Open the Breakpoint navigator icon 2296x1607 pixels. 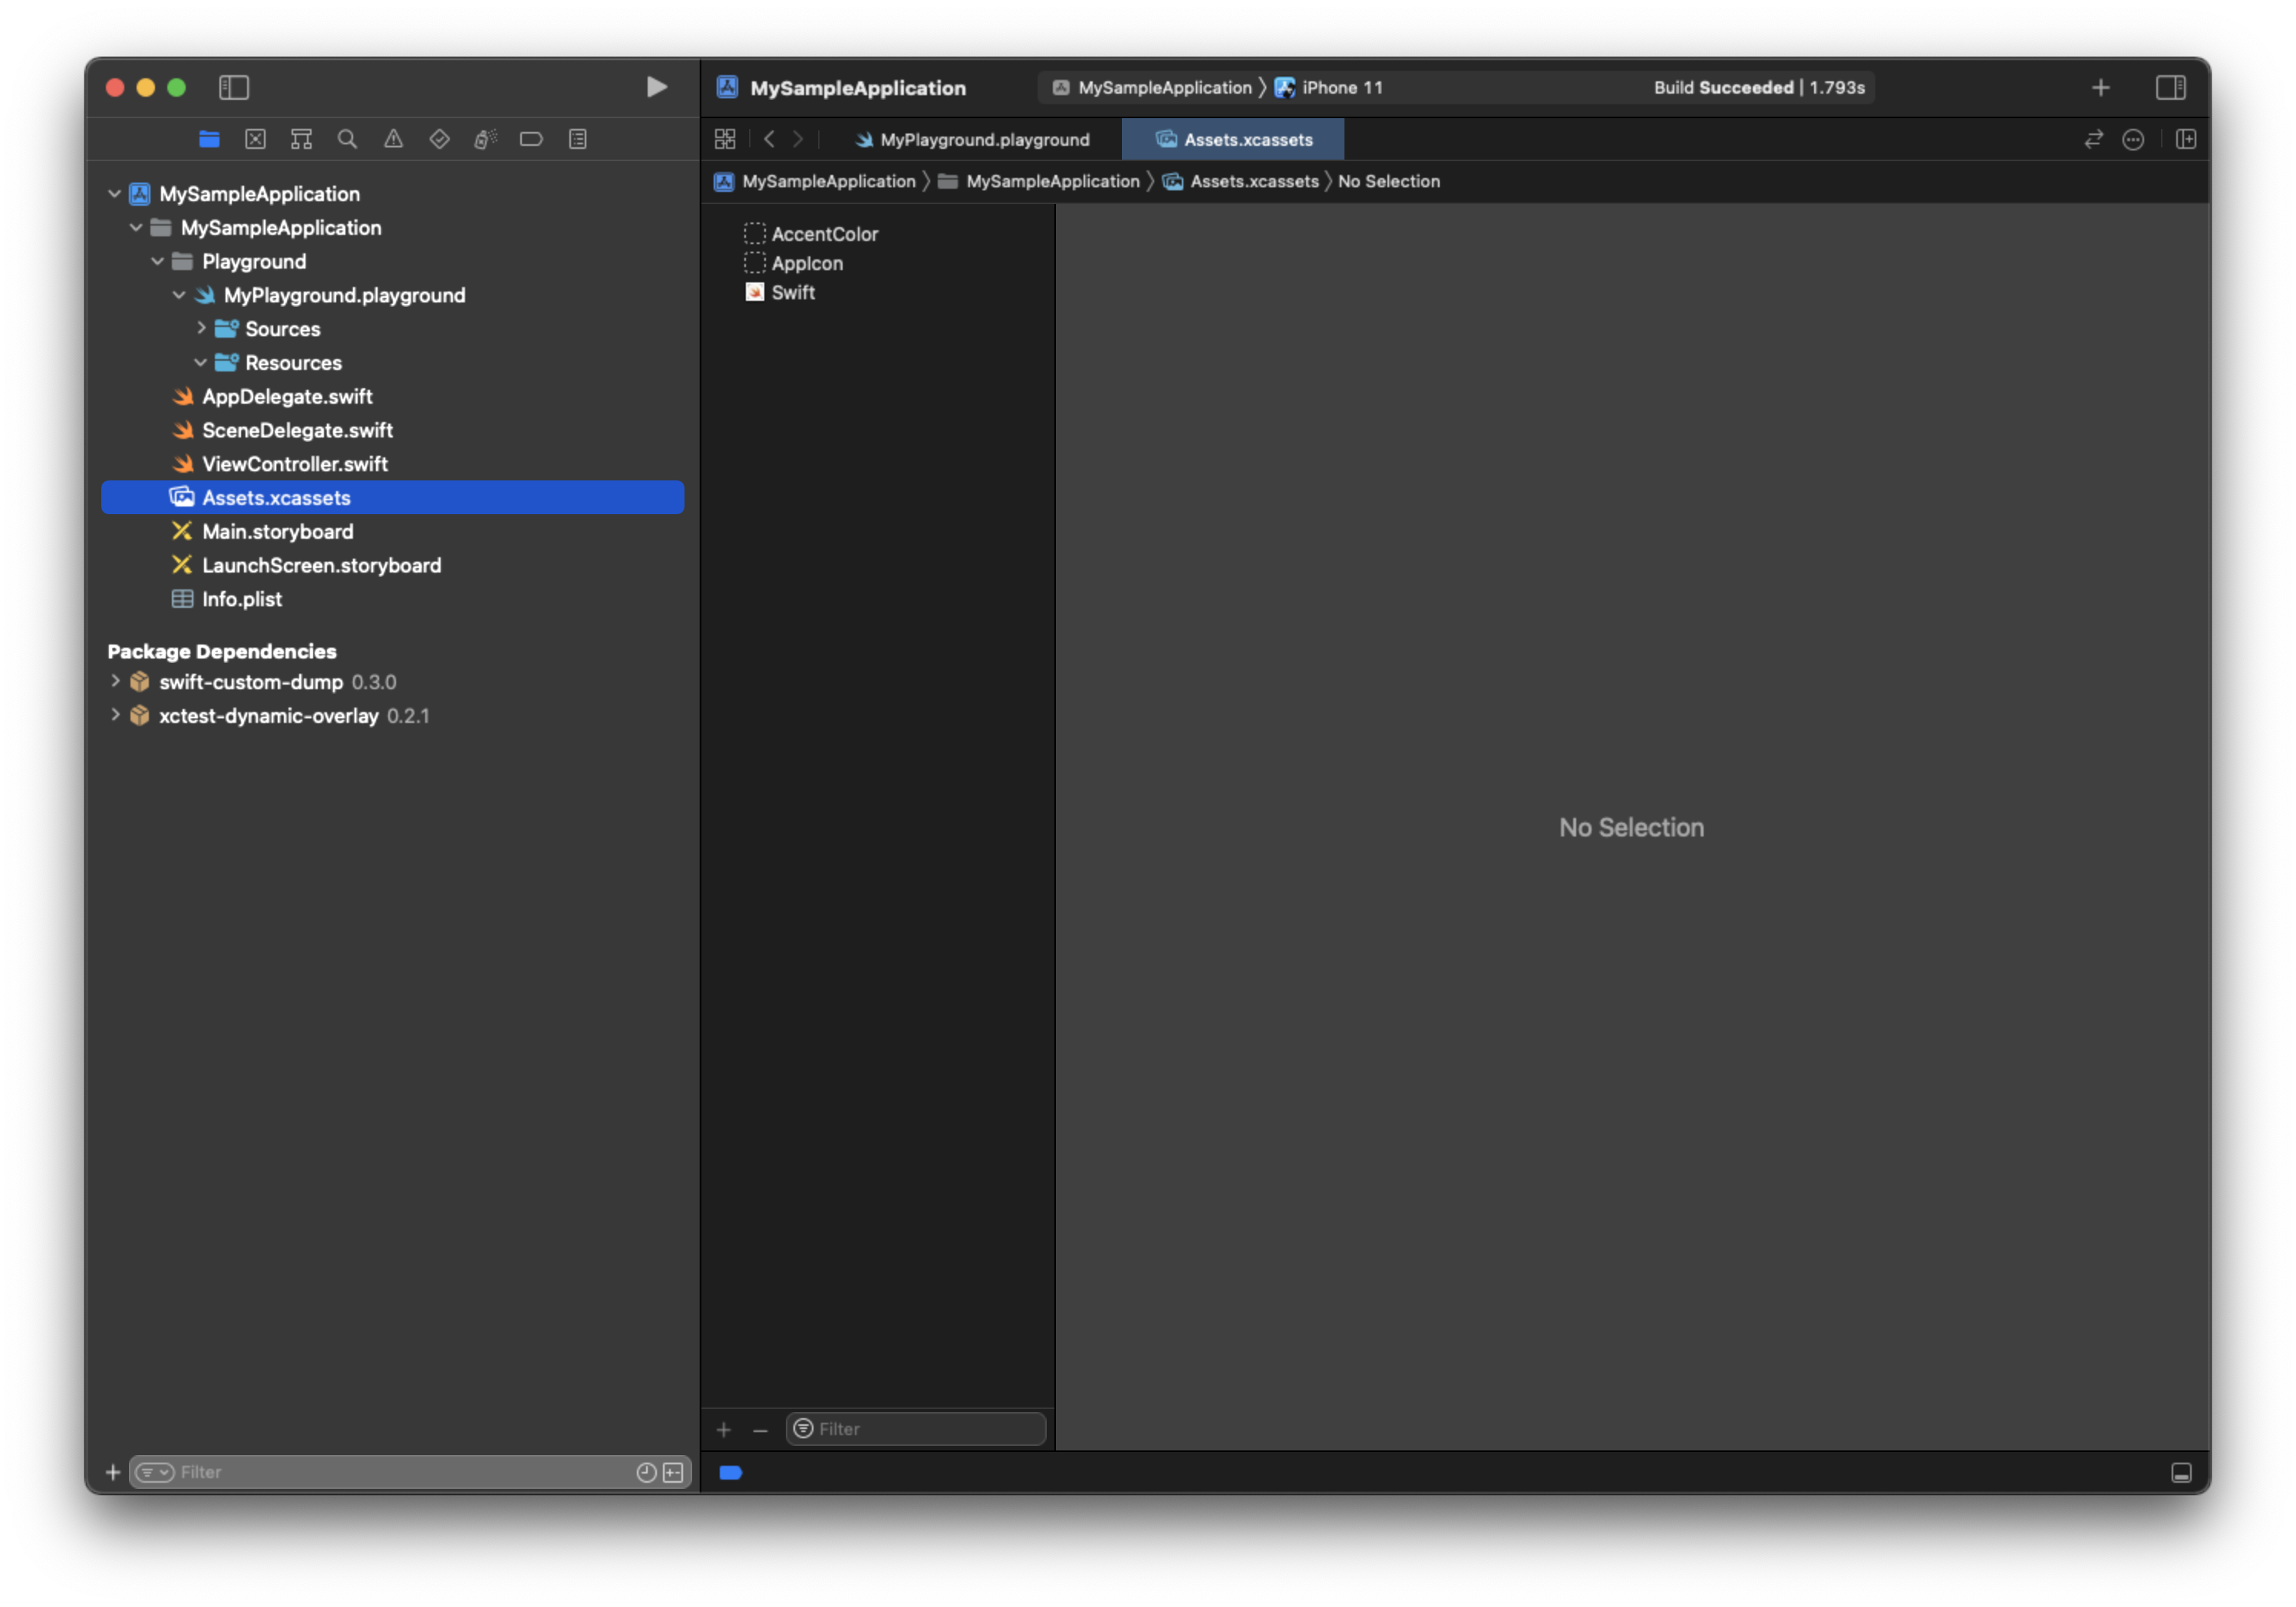tap(531, 139)
